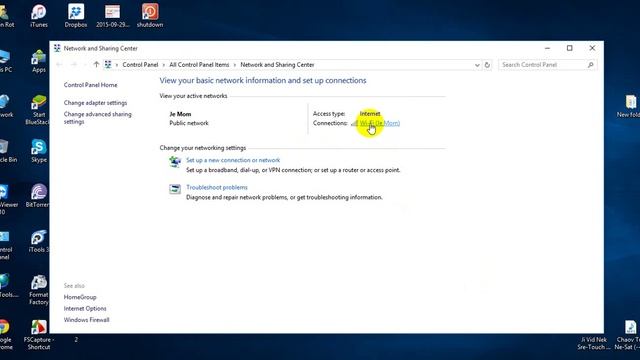Open Control Panel Home link

click(x=91, y=85)
